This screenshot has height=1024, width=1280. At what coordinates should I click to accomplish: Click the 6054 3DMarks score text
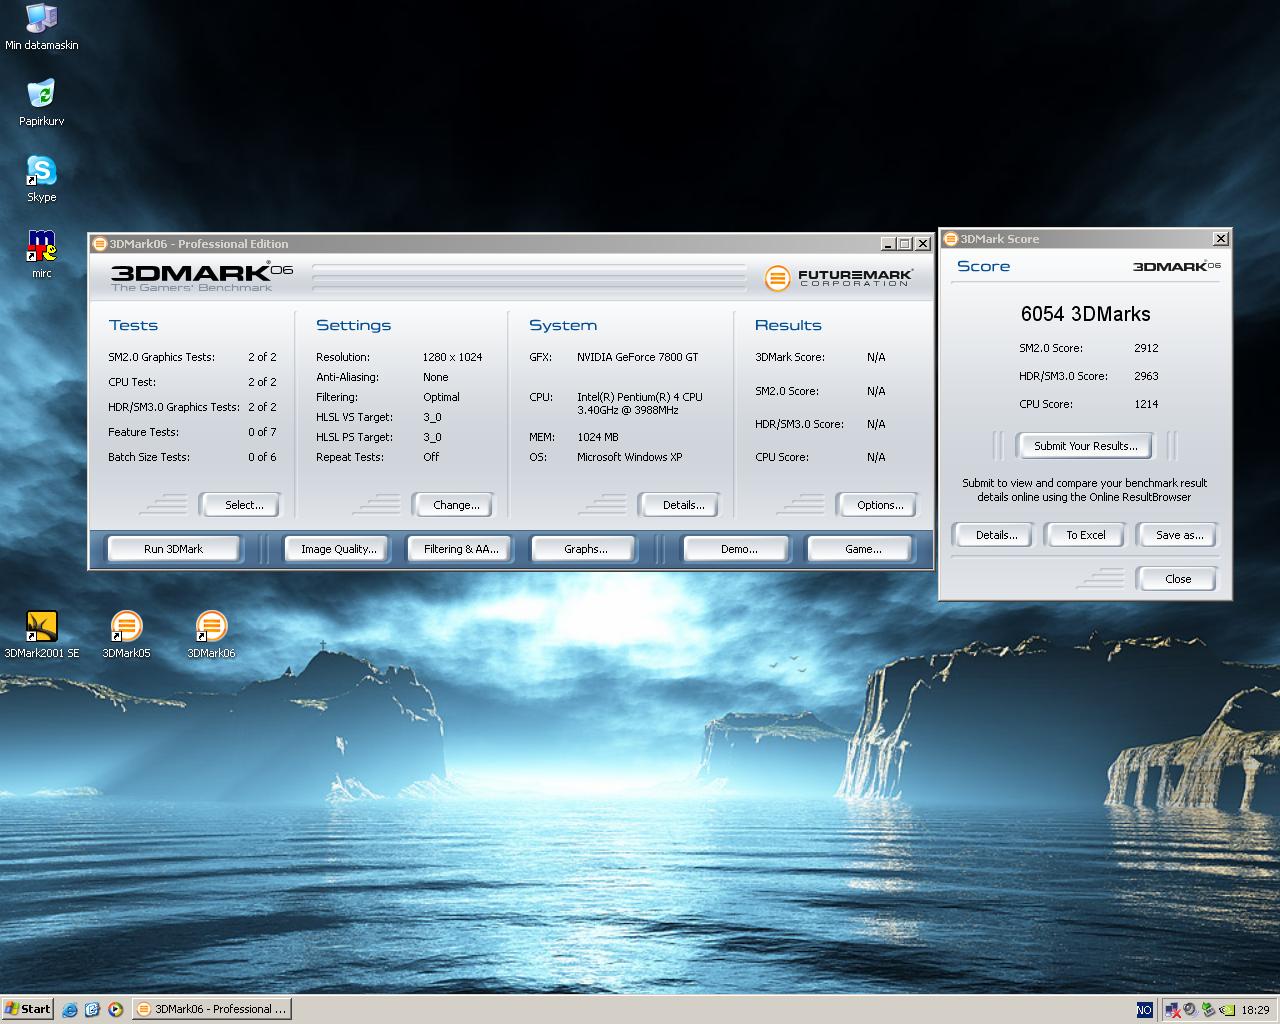[1085, 314]
